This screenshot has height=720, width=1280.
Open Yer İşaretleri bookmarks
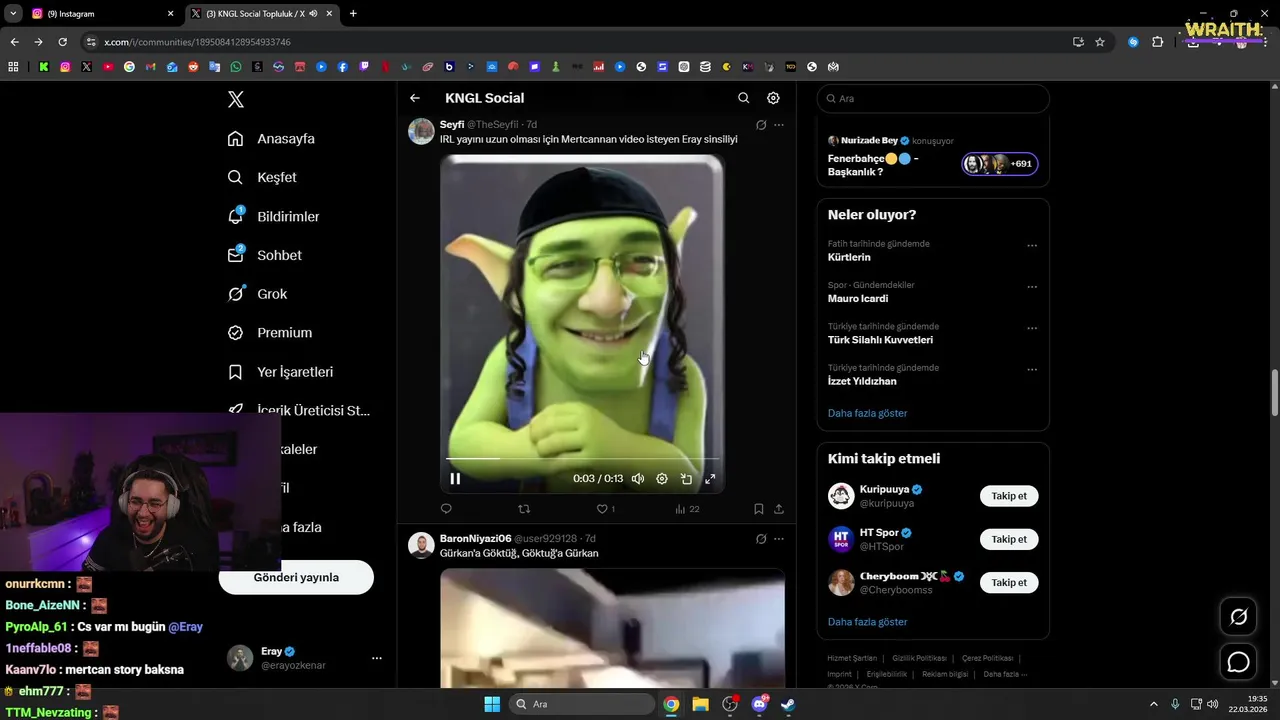pos(280,372)
